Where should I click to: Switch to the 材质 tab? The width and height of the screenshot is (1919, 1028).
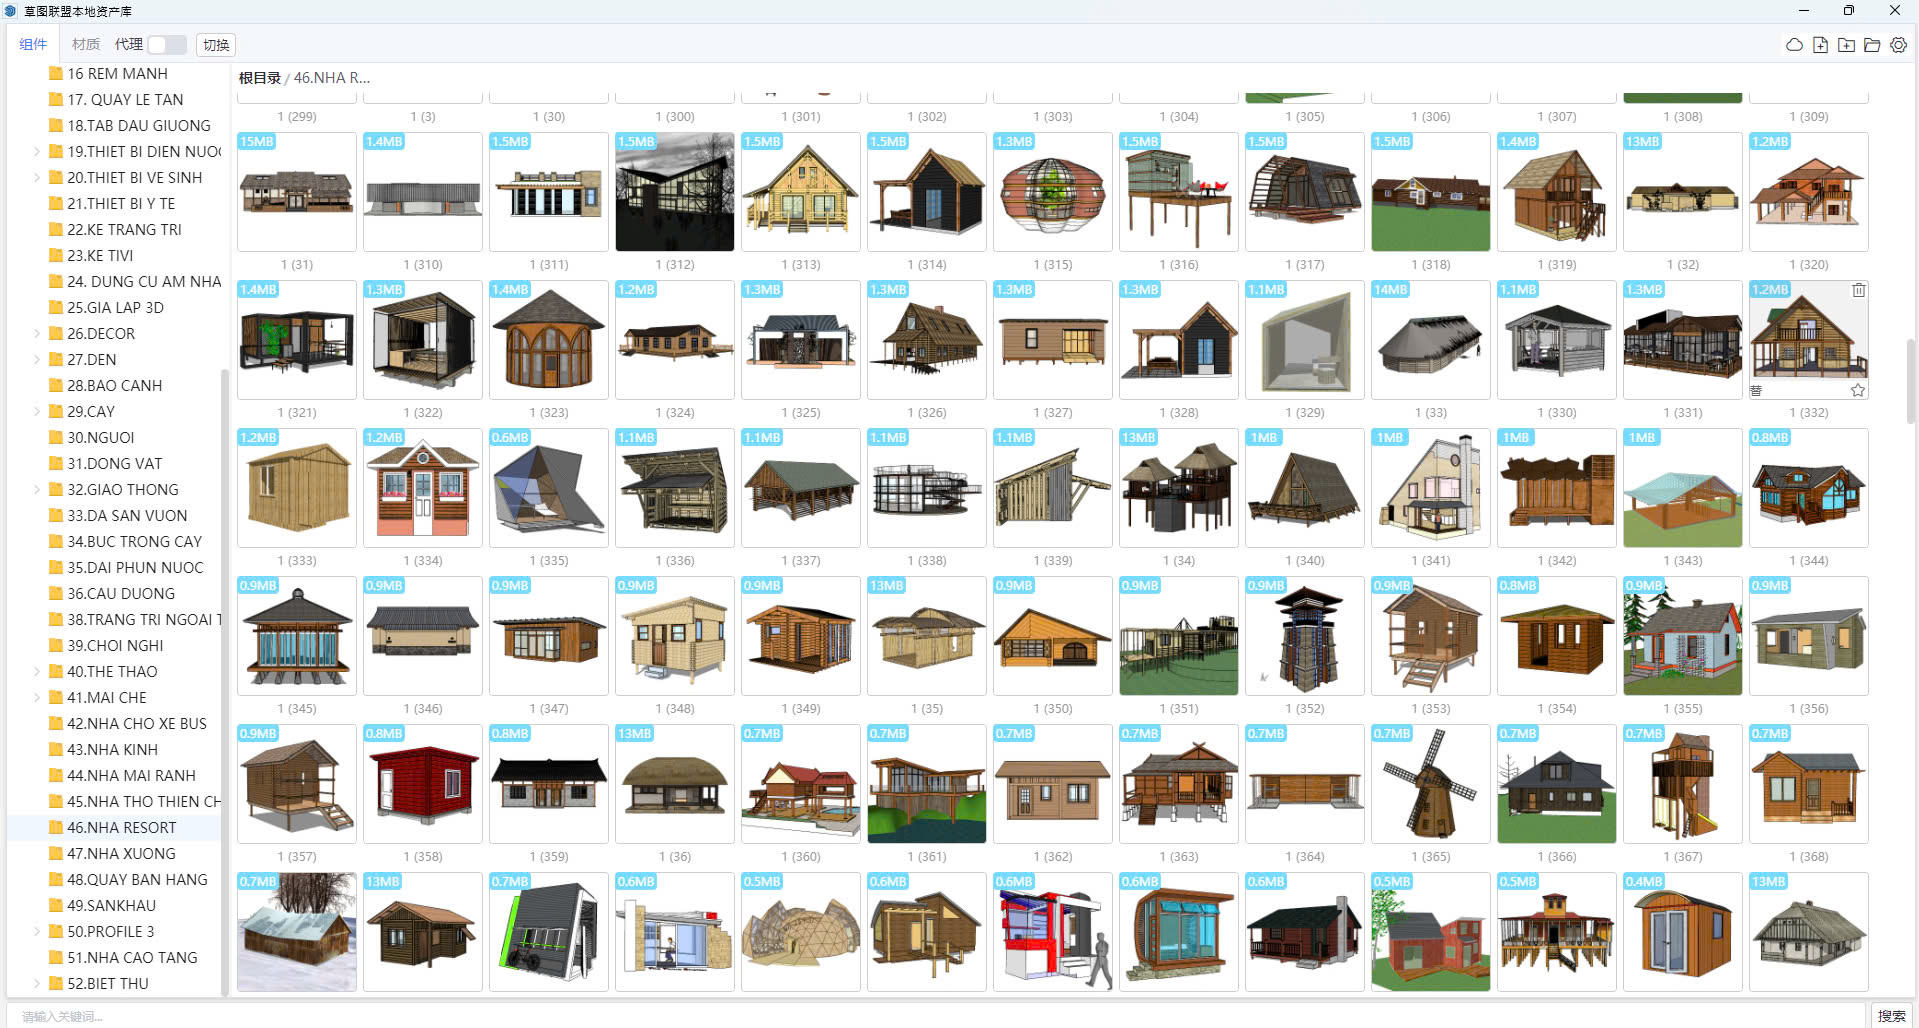[x=86, y=45]
